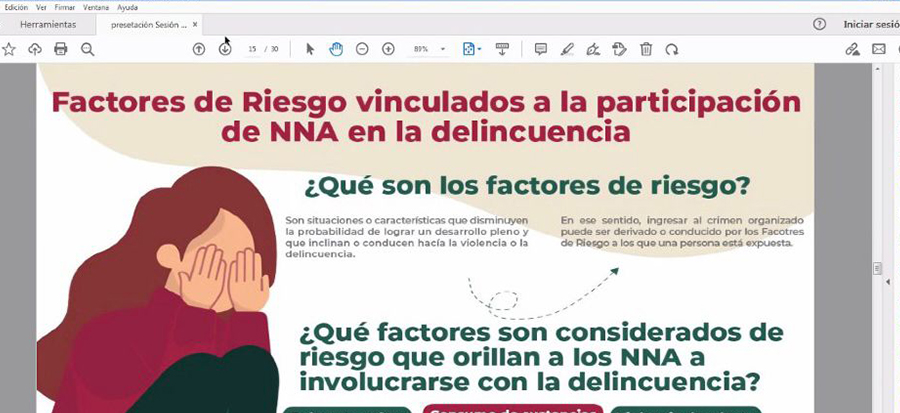Go to the previous page arrow

199,49
